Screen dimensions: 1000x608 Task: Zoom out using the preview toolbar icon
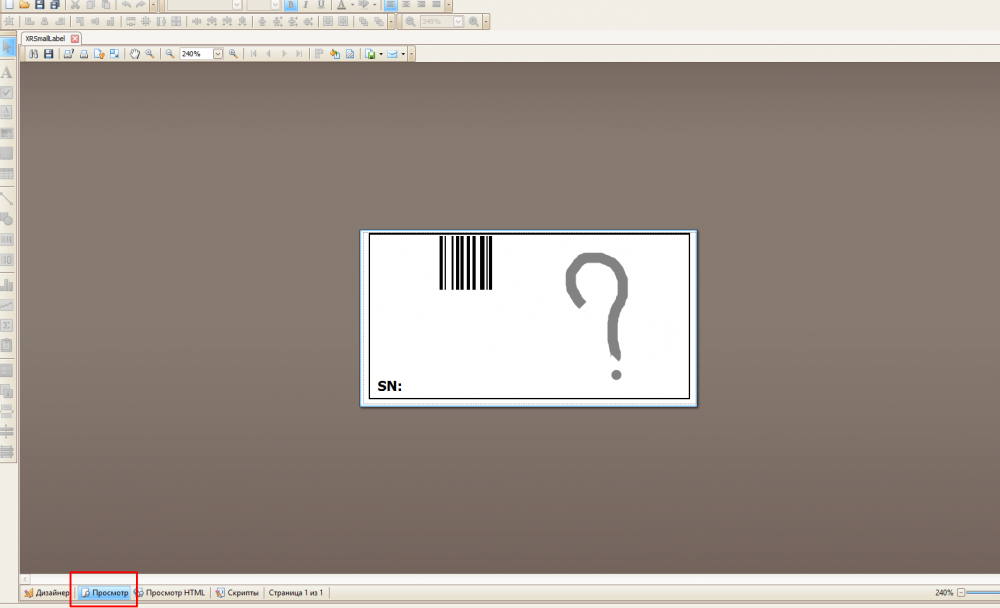[170, 54]
